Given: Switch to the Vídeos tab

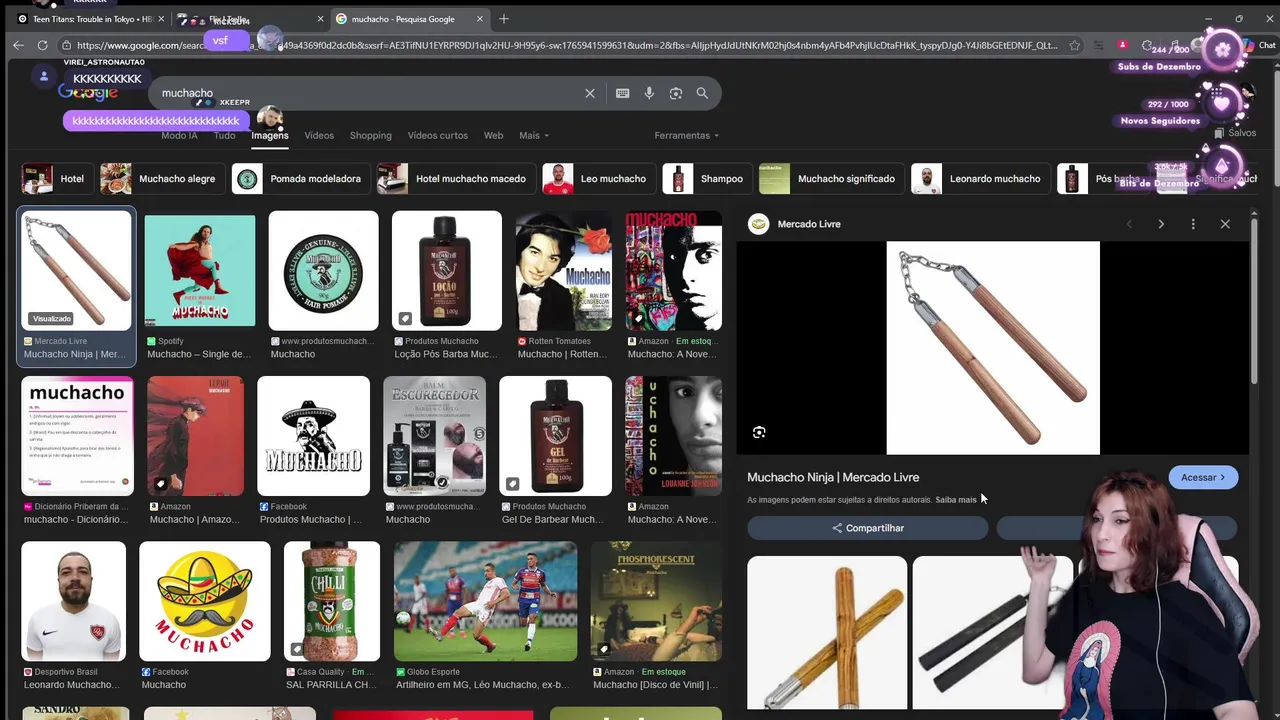Looking at the screenshot, I should pyautogui.click(x=319, y=135).
